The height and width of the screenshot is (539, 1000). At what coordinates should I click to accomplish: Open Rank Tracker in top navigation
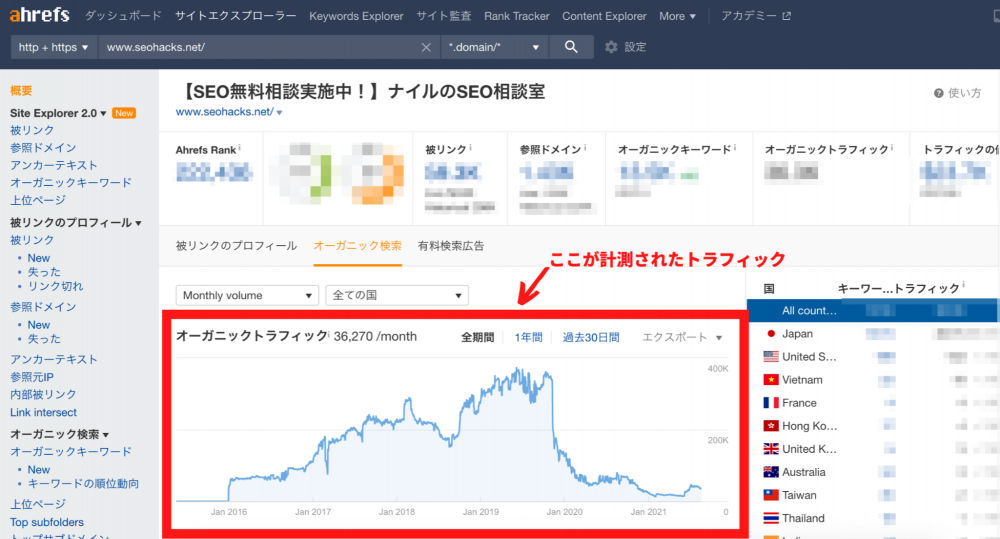(x=517, y=16)
